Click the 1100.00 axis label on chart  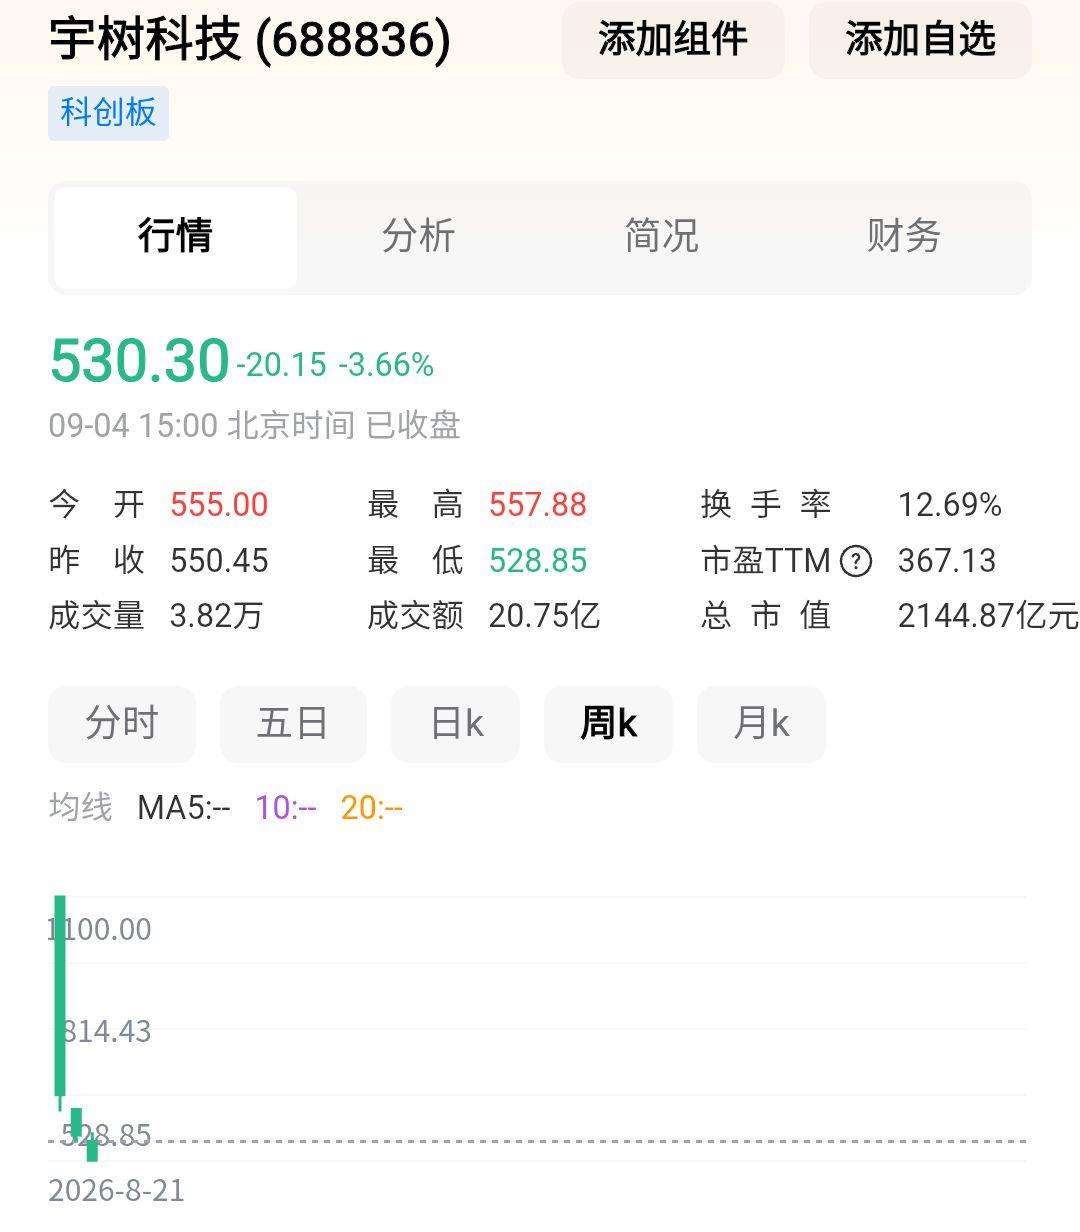pos(100,930)
